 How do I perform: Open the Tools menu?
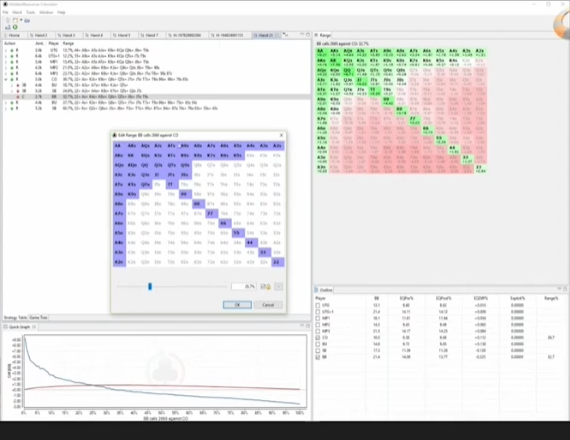31,12
